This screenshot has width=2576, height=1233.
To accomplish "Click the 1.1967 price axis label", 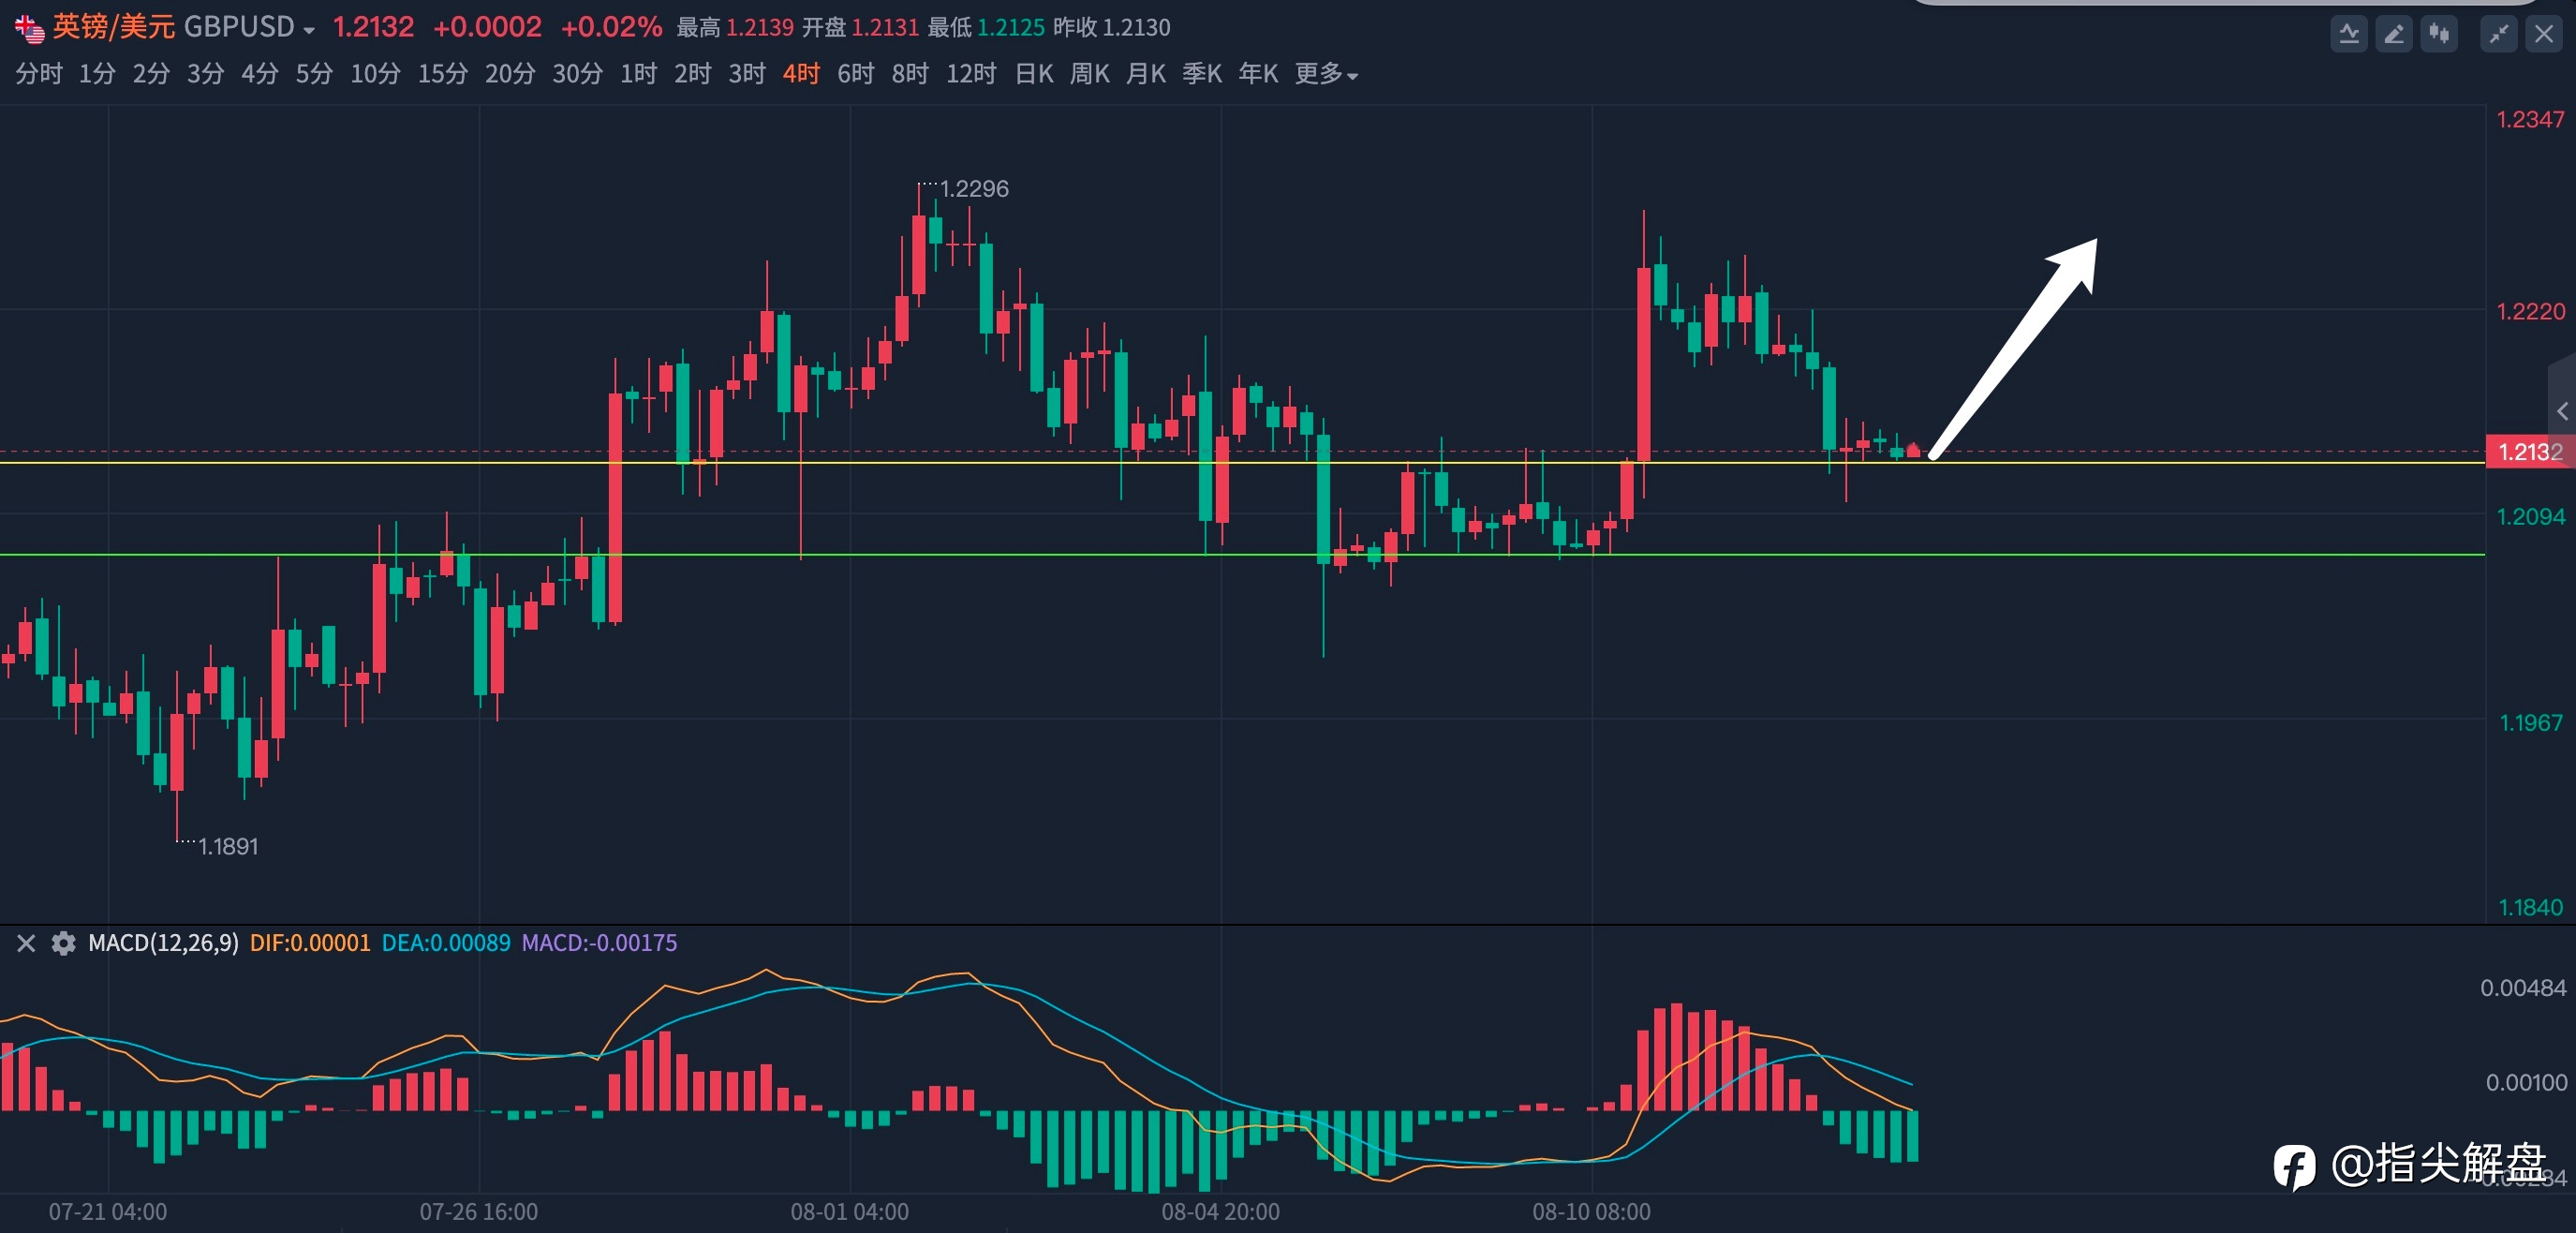I will 2530,723.
